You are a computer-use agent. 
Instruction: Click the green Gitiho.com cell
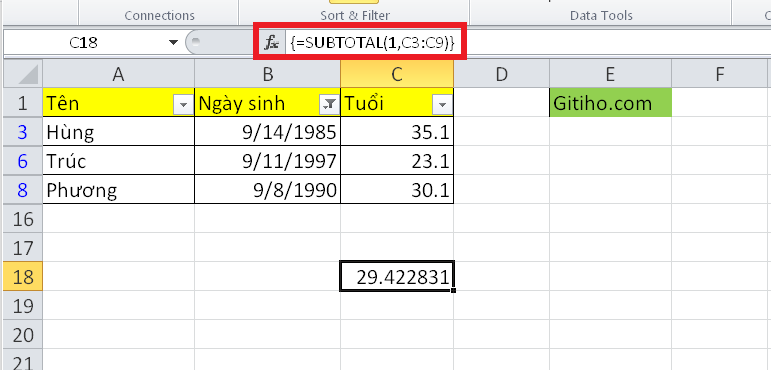pyautogui.click(x=610, y=103)
